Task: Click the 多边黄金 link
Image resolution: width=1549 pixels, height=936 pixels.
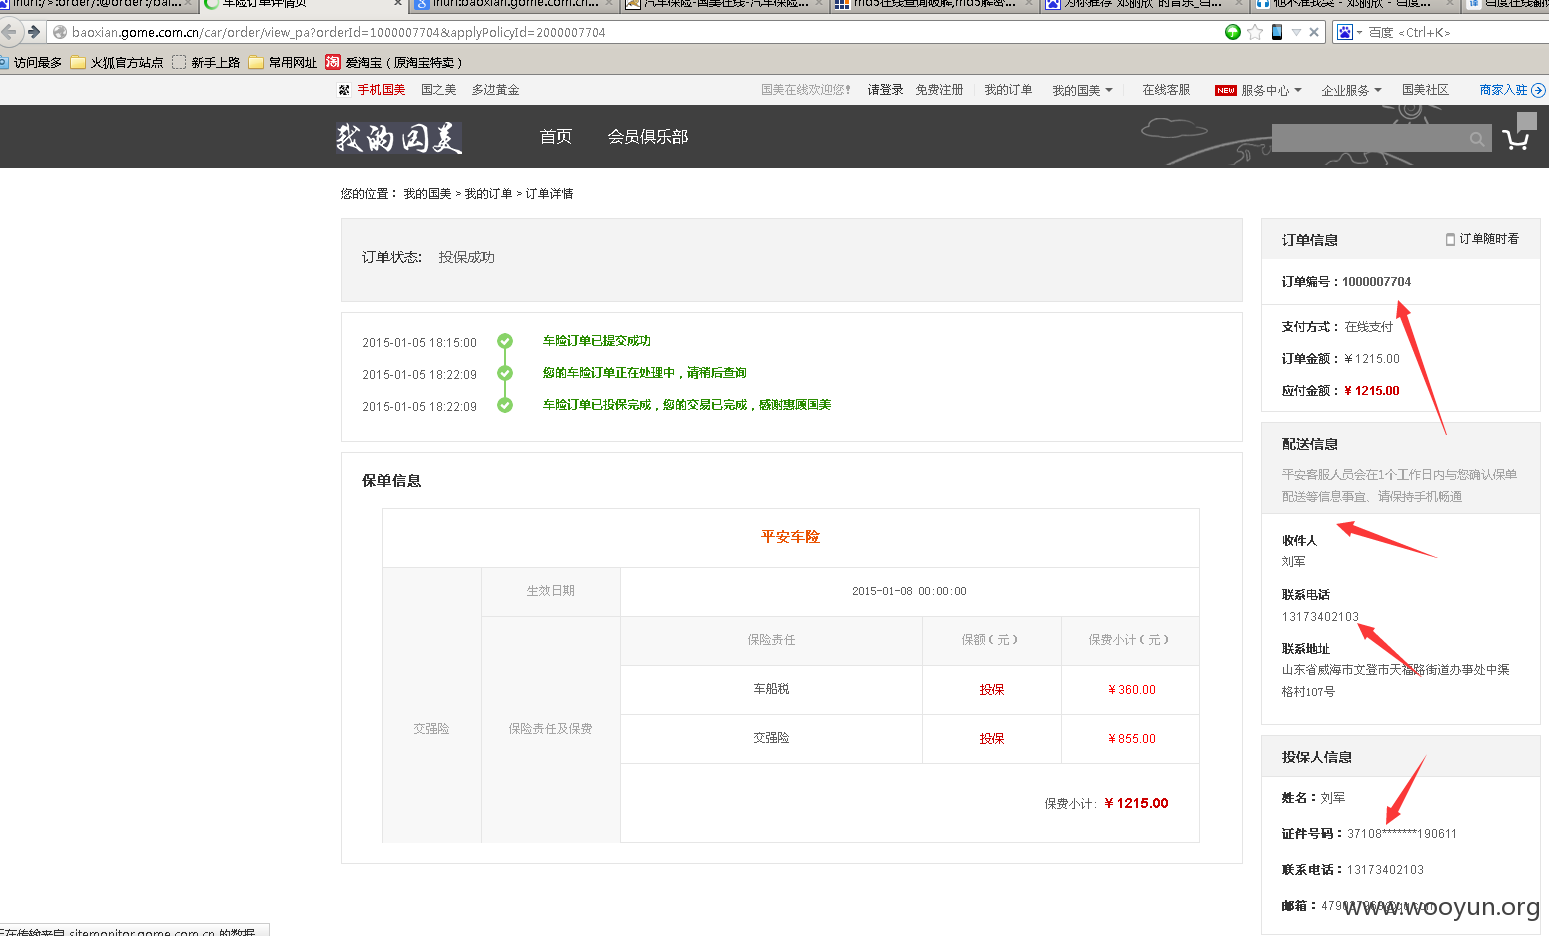Action: click(495, 90)
